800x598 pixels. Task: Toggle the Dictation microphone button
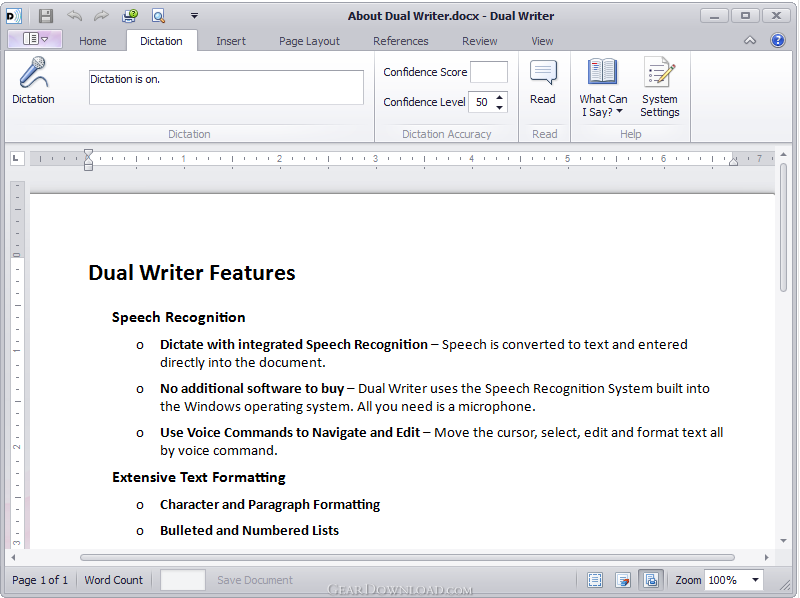(x=33, y=81)
